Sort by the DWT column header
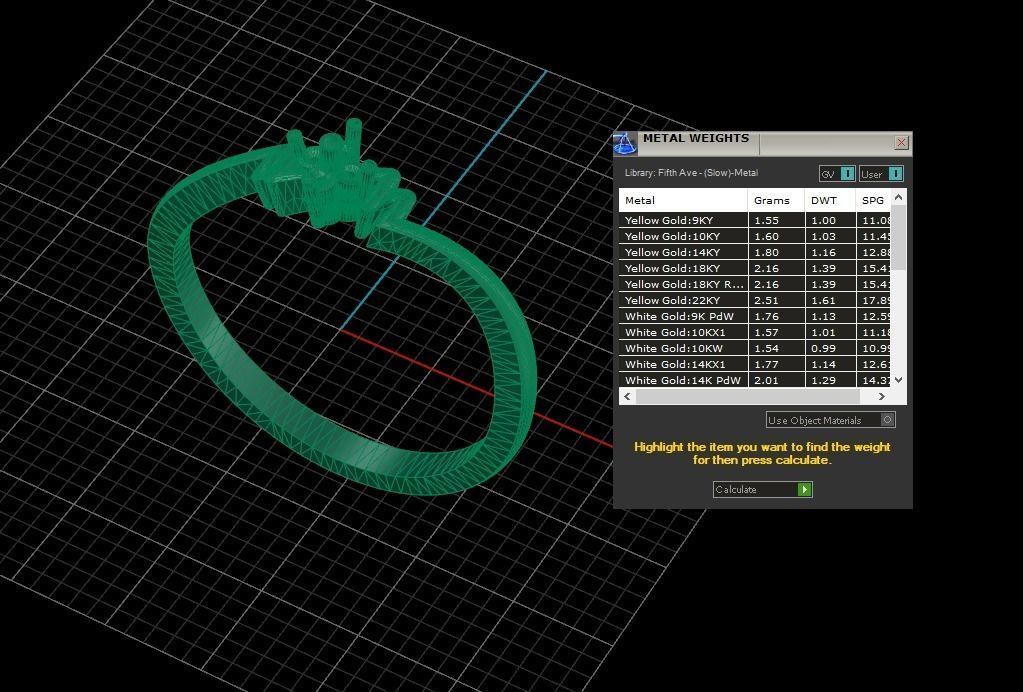 pos(830,200)
